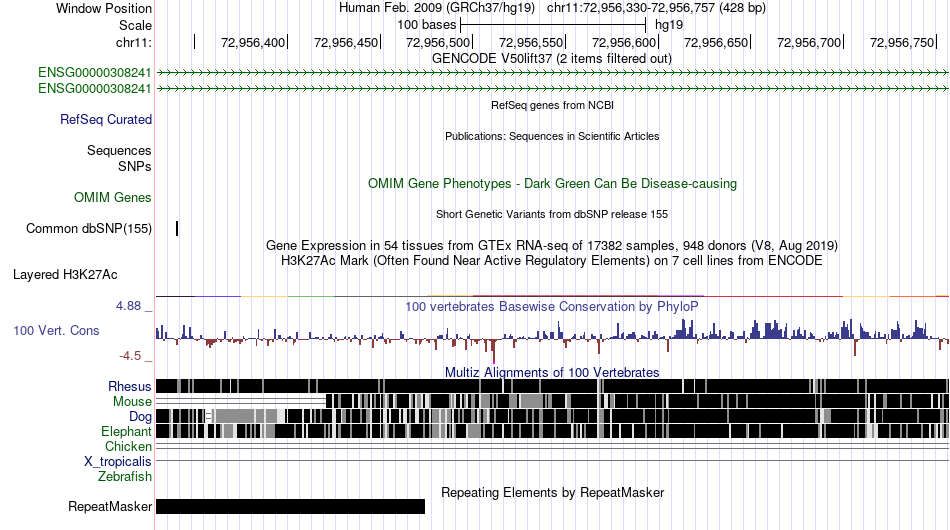Click the Elephant alignment track bar
Viewport: 950px width, 530px height.
click(553, 431)
